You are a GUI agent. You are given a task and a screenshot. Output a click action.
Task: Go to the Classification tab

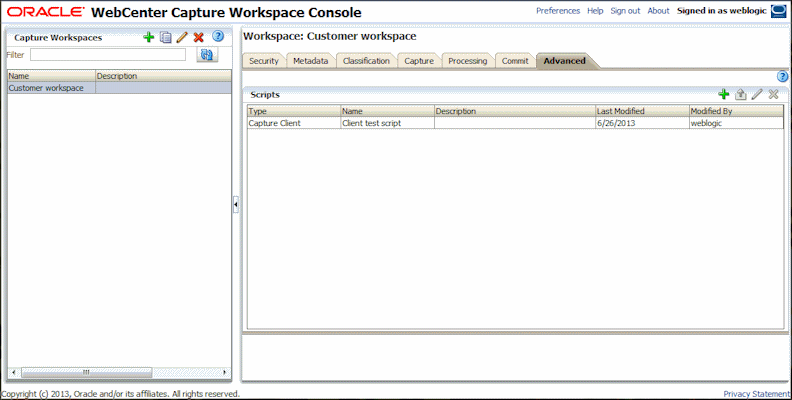coord(366,61)
